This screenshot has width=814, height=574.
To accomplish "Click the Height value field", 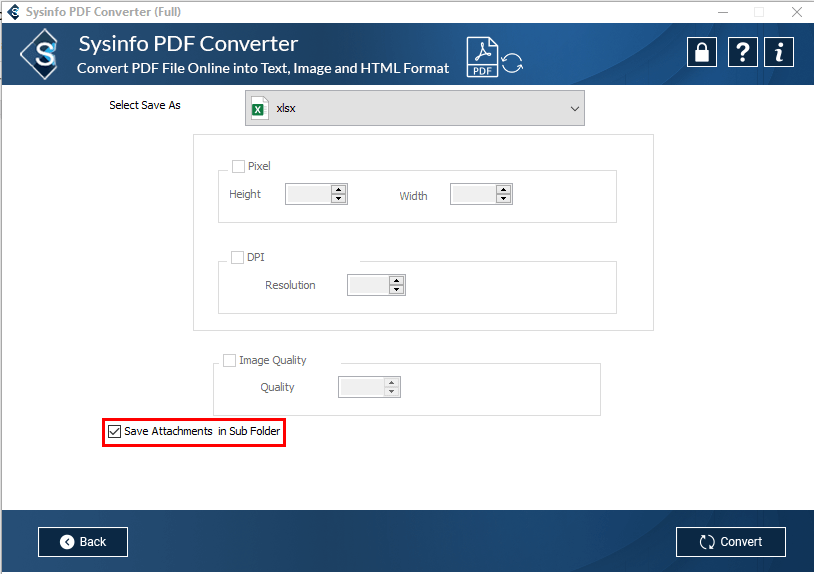I will coord(309,194).
